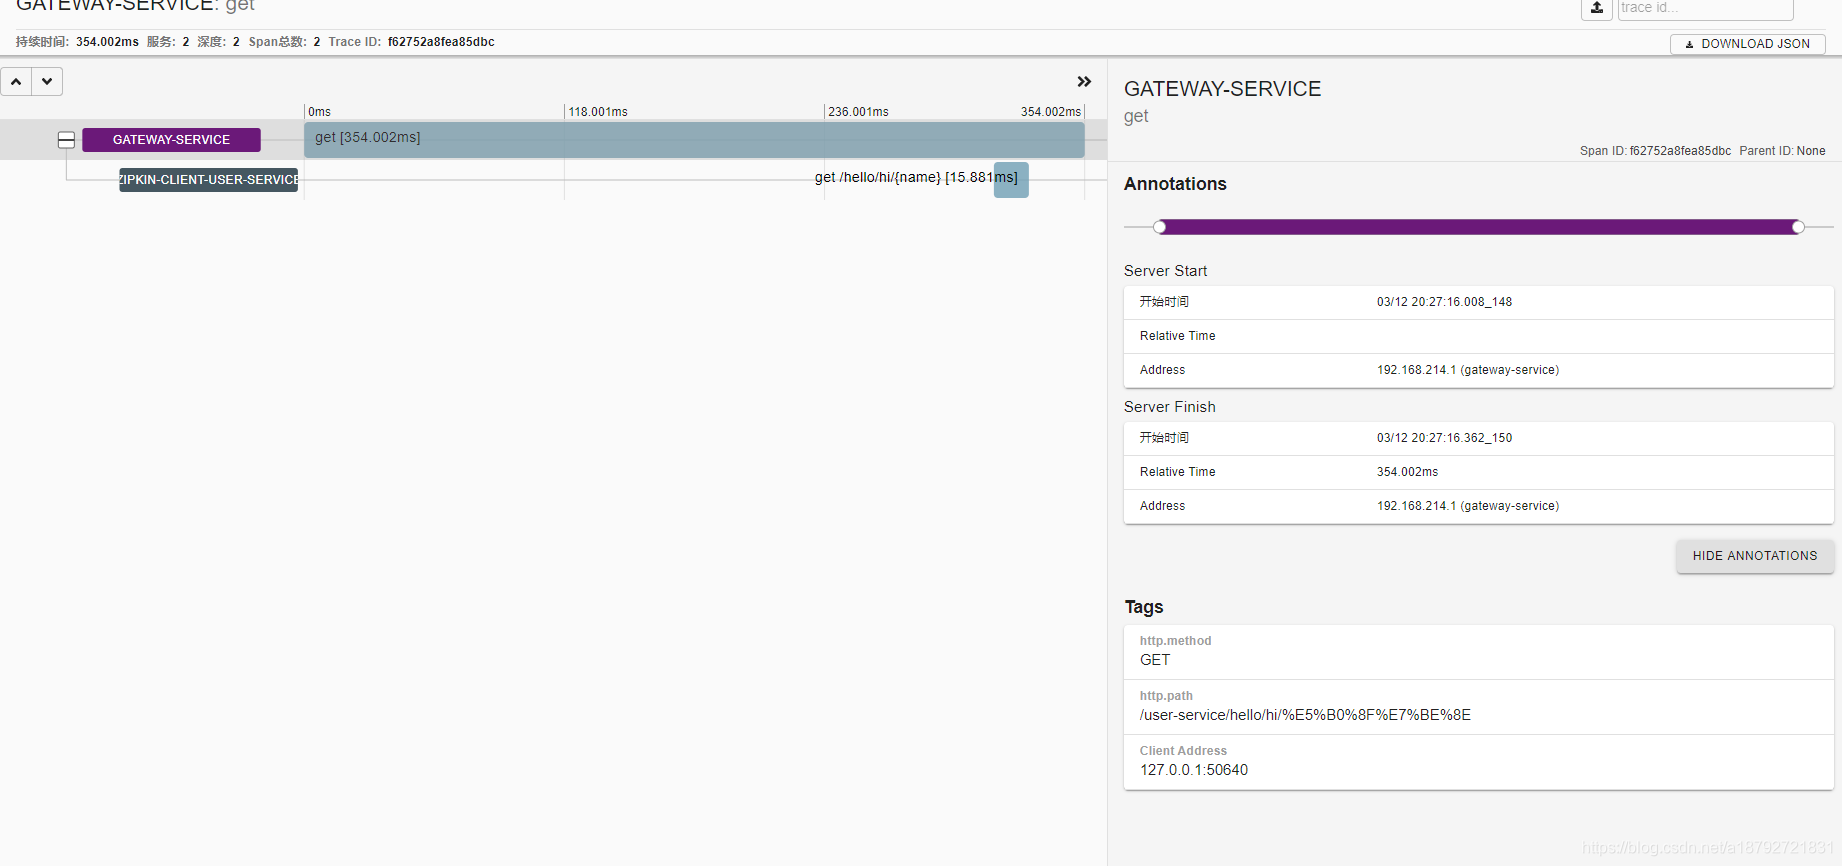Click the Server Start heading
Viewport: 1842px width, 866px height.
[1165, 271]
